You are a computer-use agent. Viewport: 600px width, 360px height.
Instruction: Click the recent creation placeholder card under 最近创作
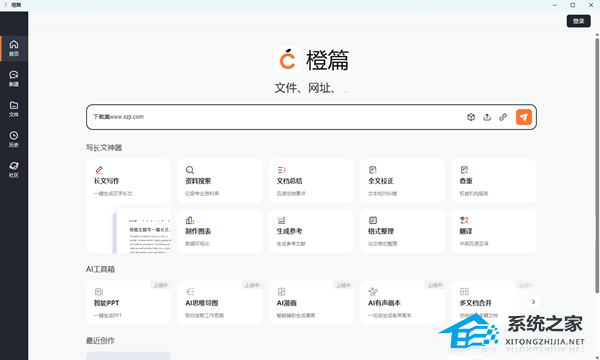point(129,355)
